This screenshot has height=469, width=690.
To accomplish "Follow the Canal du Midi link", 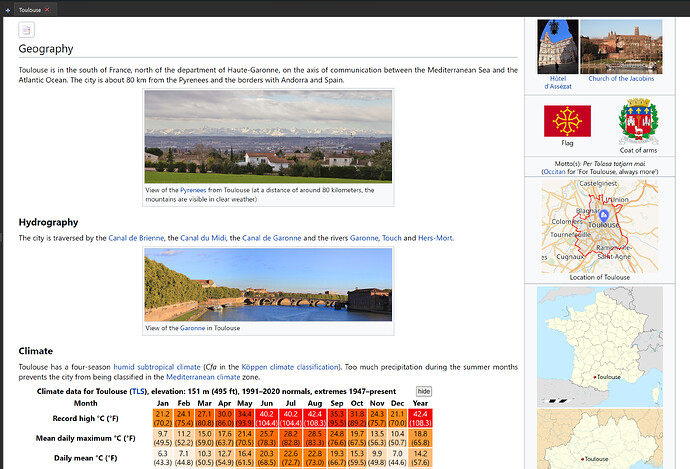I will (x=204, y=238).
